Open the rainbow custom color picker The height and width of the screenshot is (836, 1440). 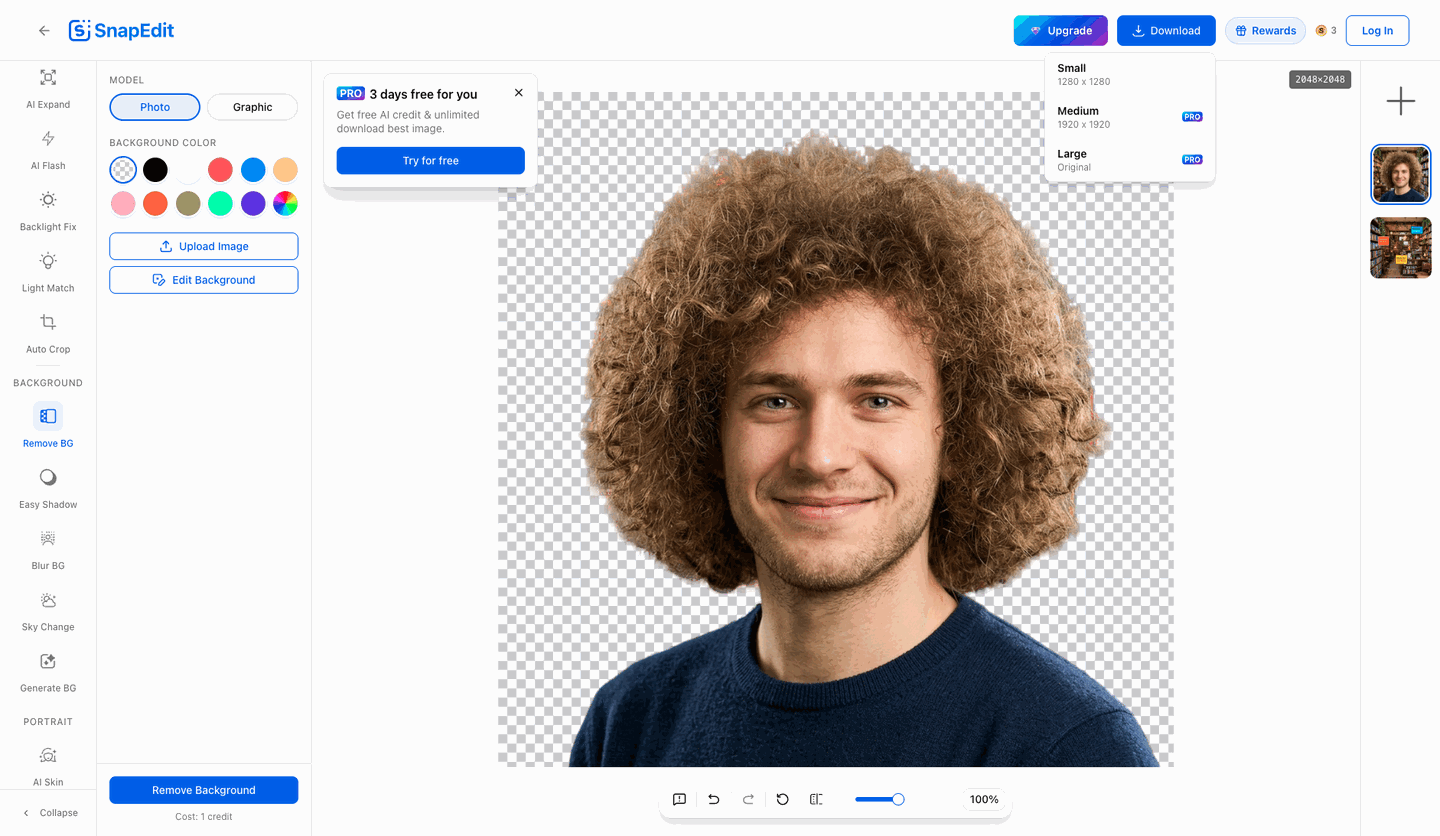(285, 204)
